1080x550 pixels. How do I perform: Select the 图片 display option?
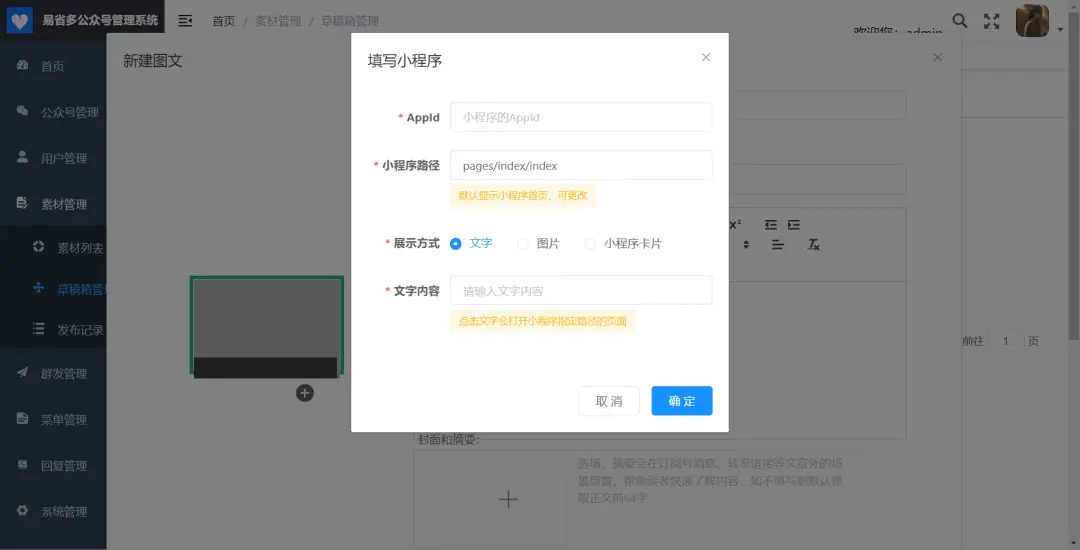tap(538, 244)
